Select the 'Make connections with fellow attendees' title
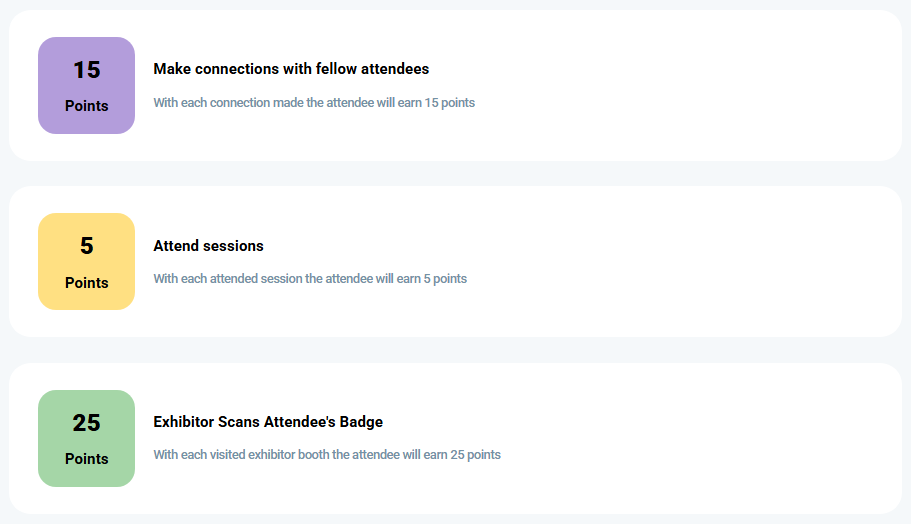Viewport: 911px width, 524px height. [291, 69]
